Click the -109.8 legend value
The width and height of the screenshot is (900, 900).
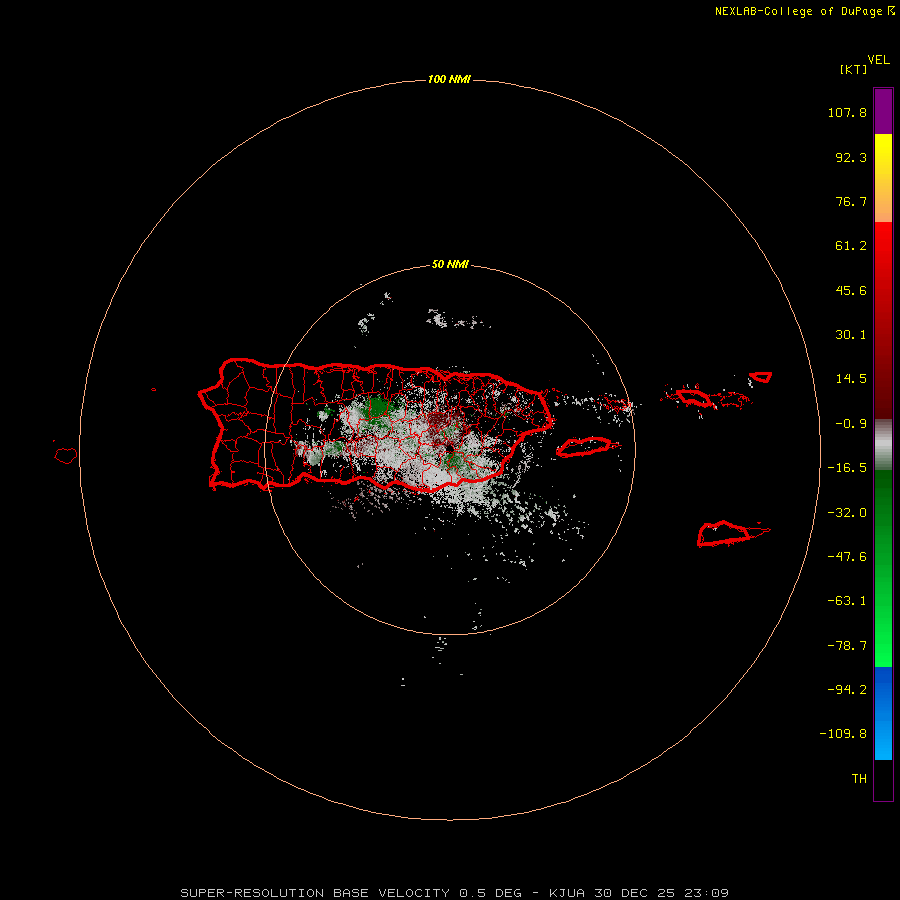pyautogui.click(x=843, y=734)
